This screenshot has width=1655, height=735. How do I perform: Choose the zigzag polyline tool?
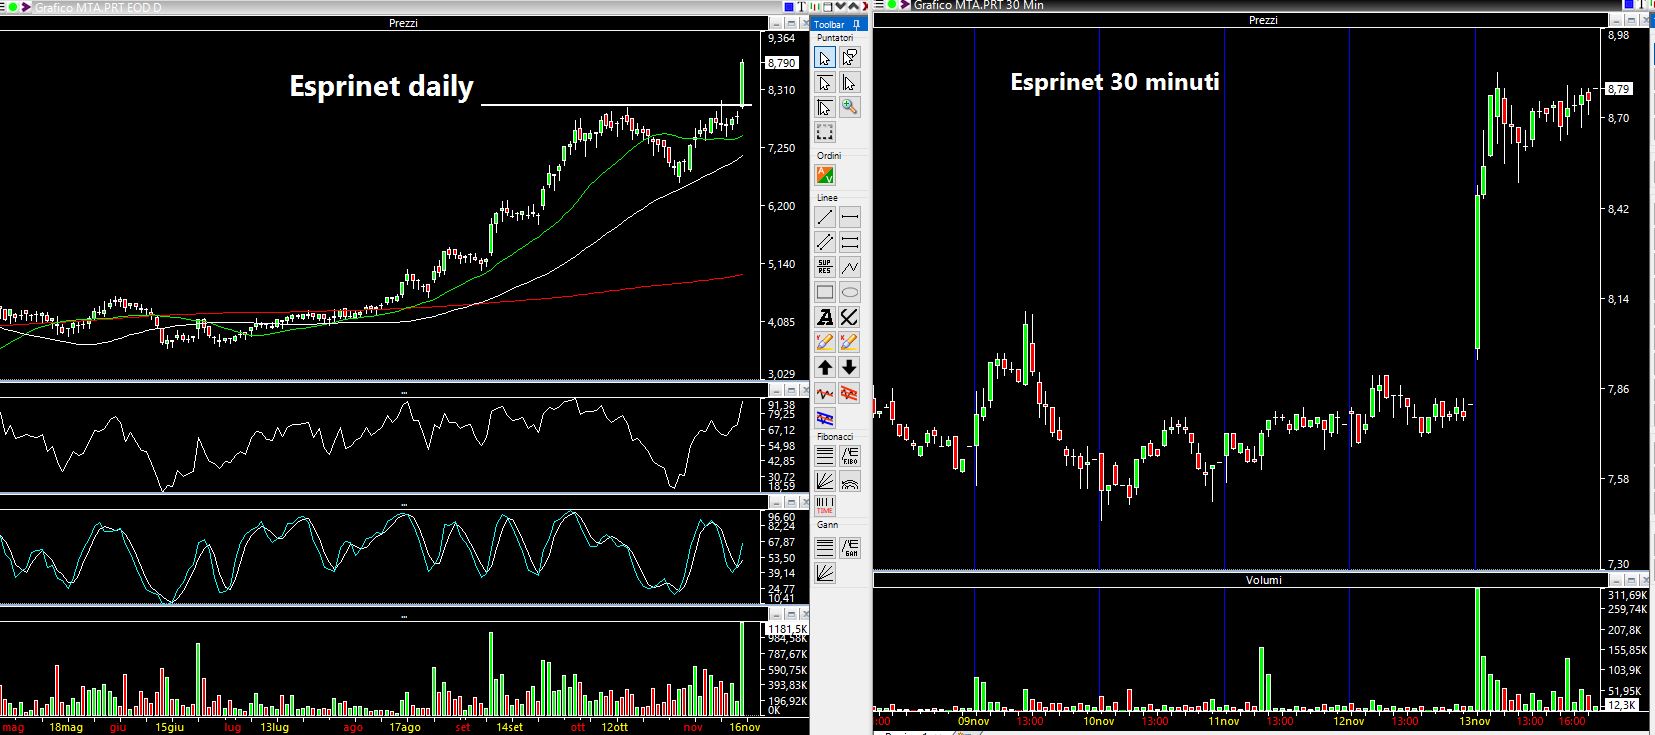click(849, 267)
